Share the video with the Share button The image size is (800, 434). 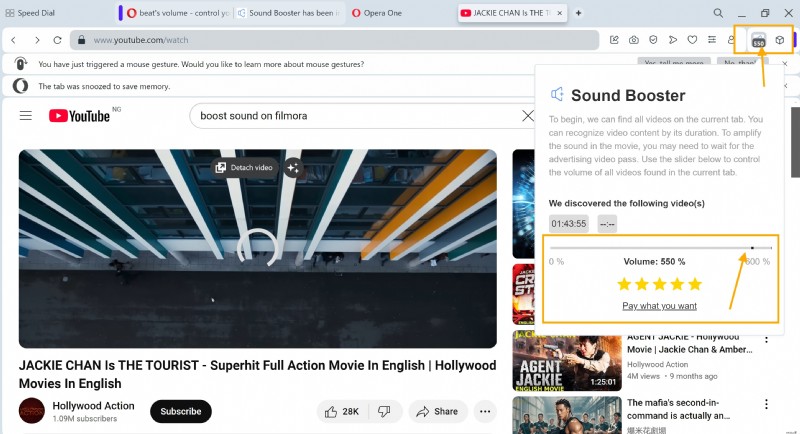438,412
